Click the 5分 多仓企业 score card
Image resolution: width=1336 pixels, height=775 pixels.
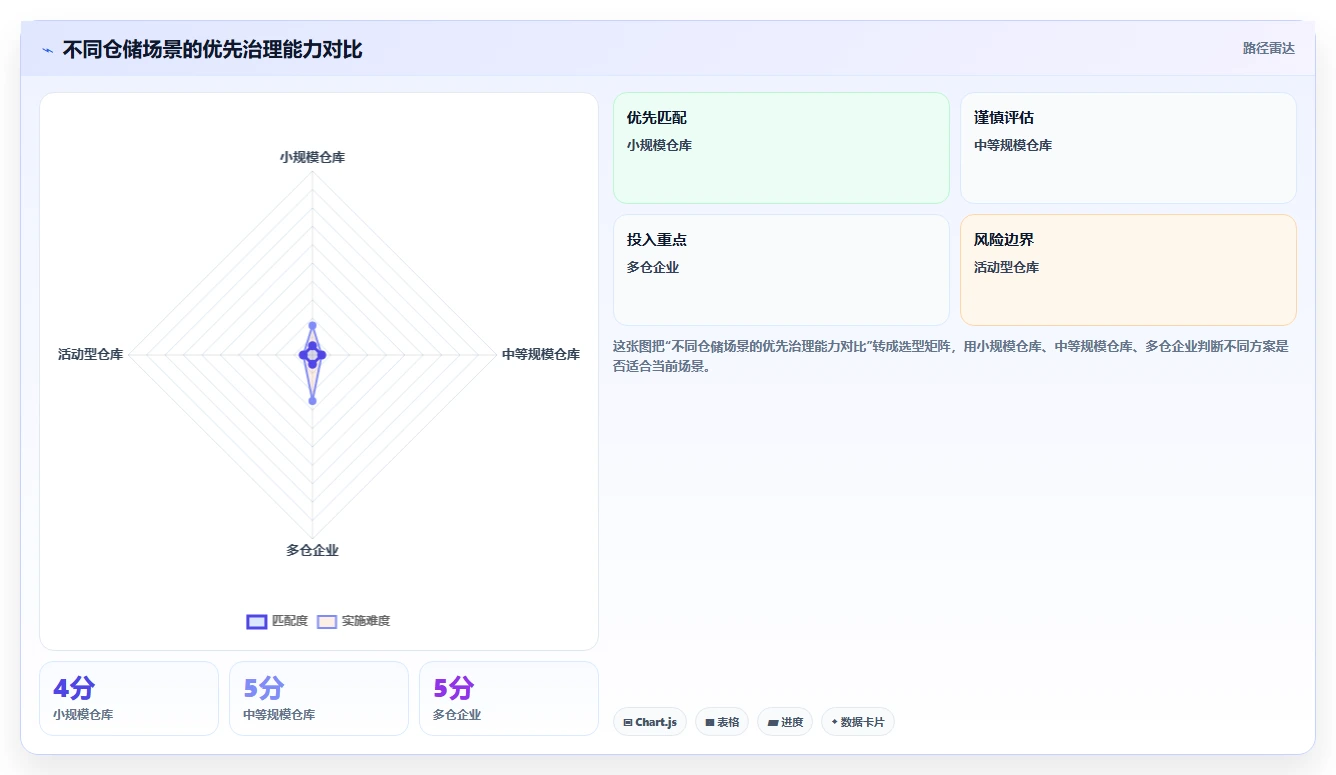pos(509,698)
